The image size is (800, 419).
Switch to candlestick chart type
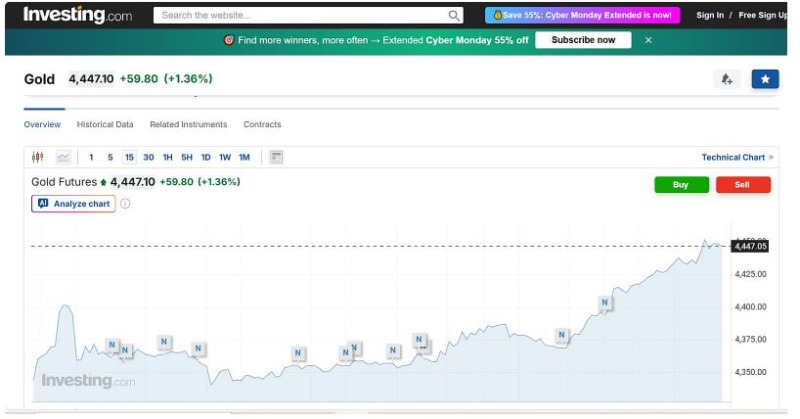pyautogui.click(x=38, y=157)
